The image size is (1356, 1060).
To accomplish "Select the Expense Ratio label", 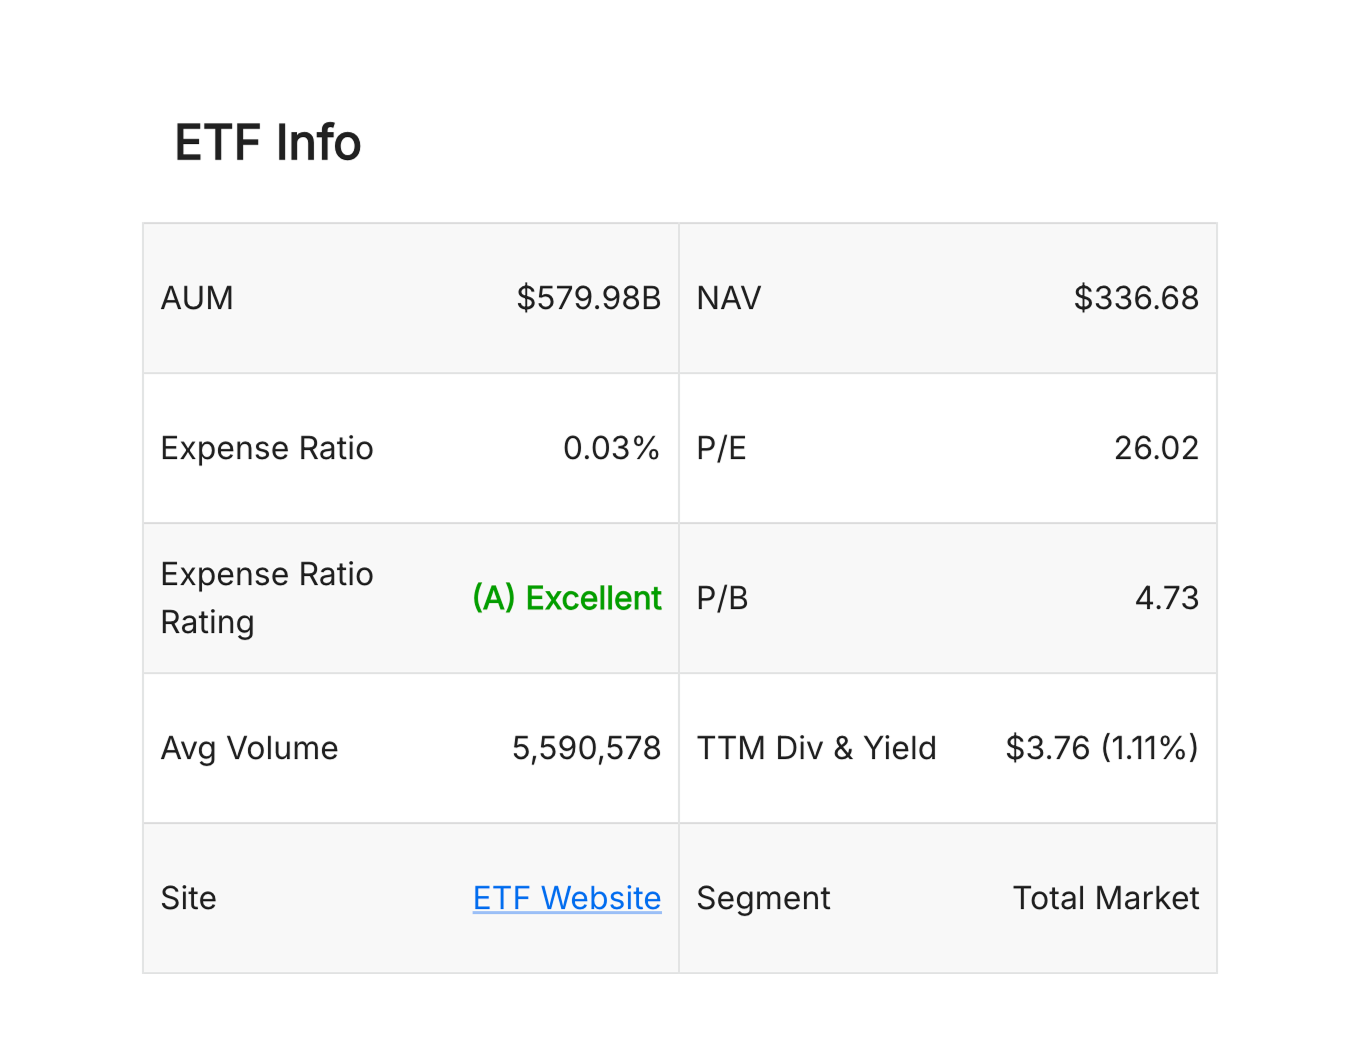I will tap(266, 448).
